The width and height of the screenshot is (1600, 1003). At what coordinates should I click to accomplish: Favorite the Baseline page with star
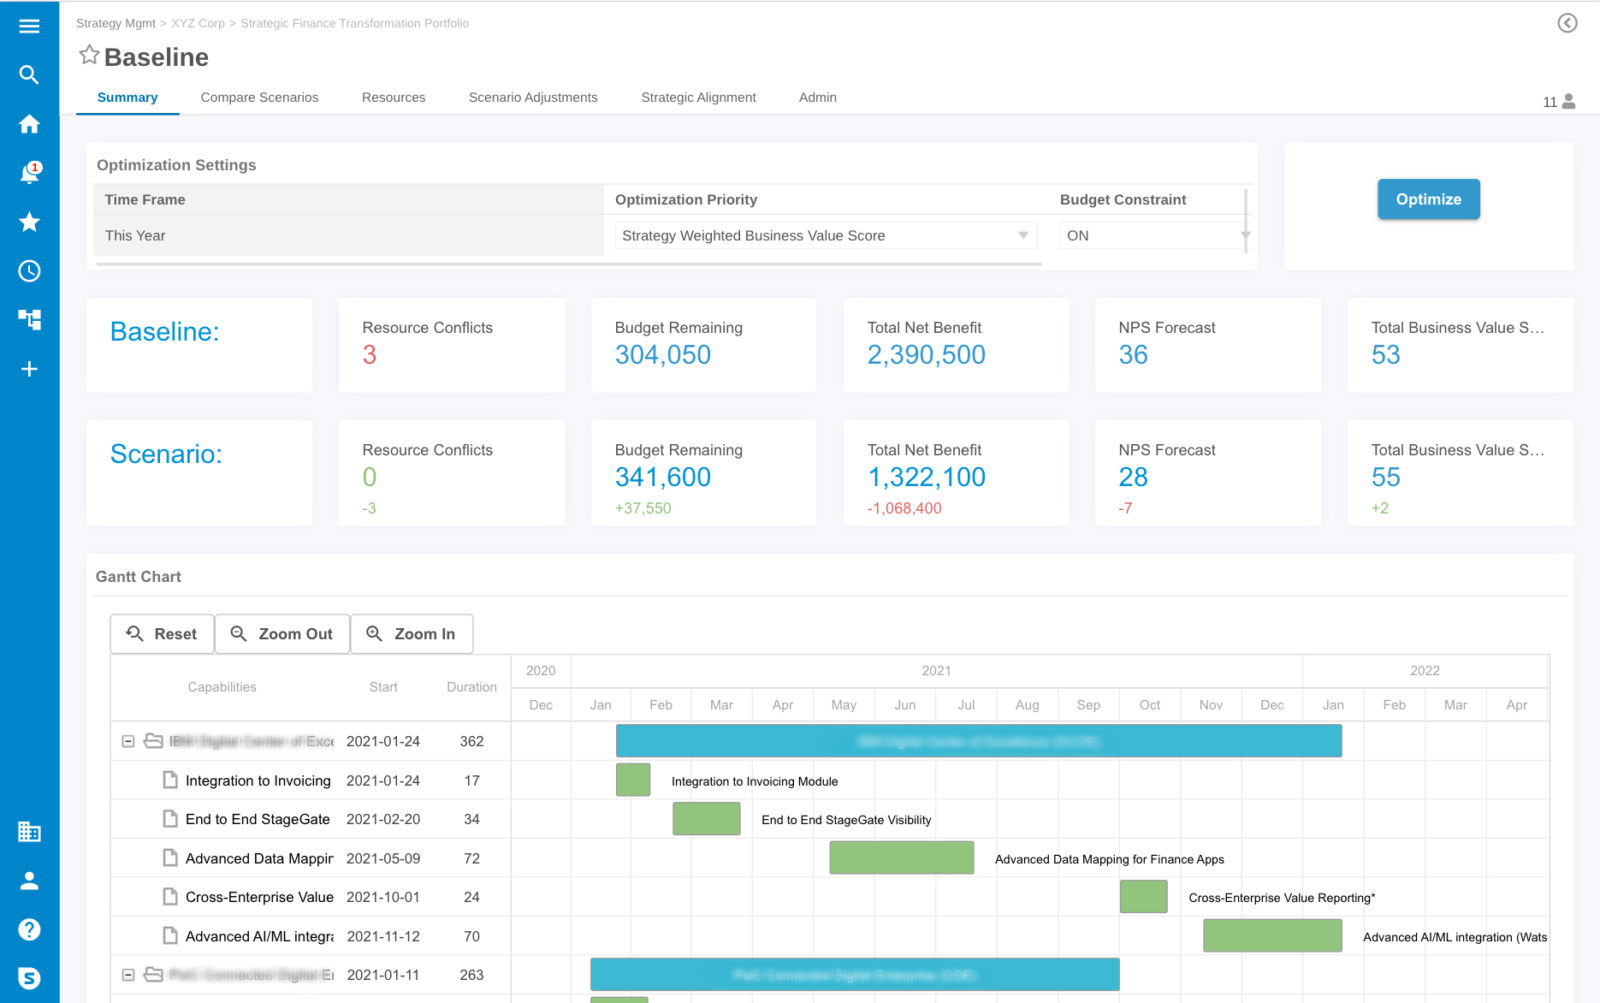click(x=89, y=56)
